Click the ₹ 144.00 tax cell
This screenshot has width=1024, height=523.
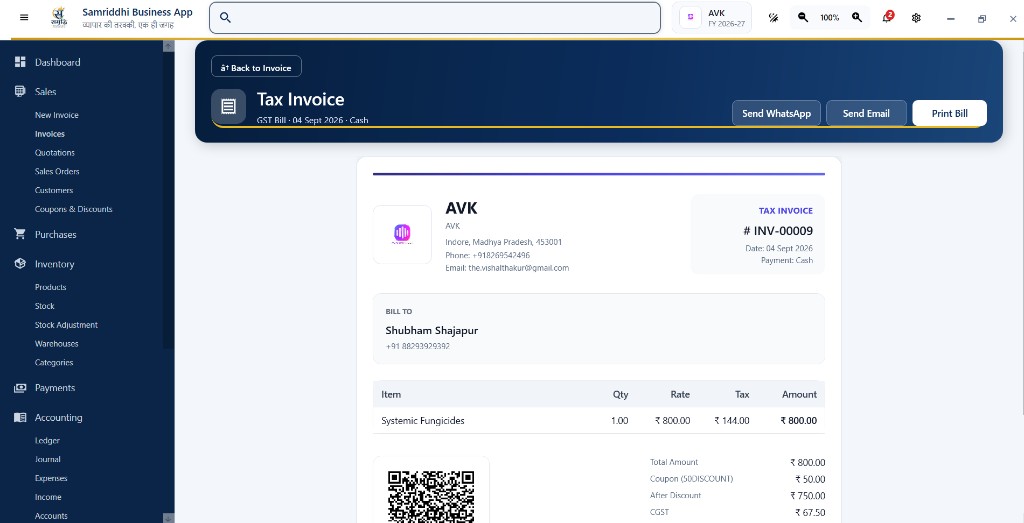(731, 420)
